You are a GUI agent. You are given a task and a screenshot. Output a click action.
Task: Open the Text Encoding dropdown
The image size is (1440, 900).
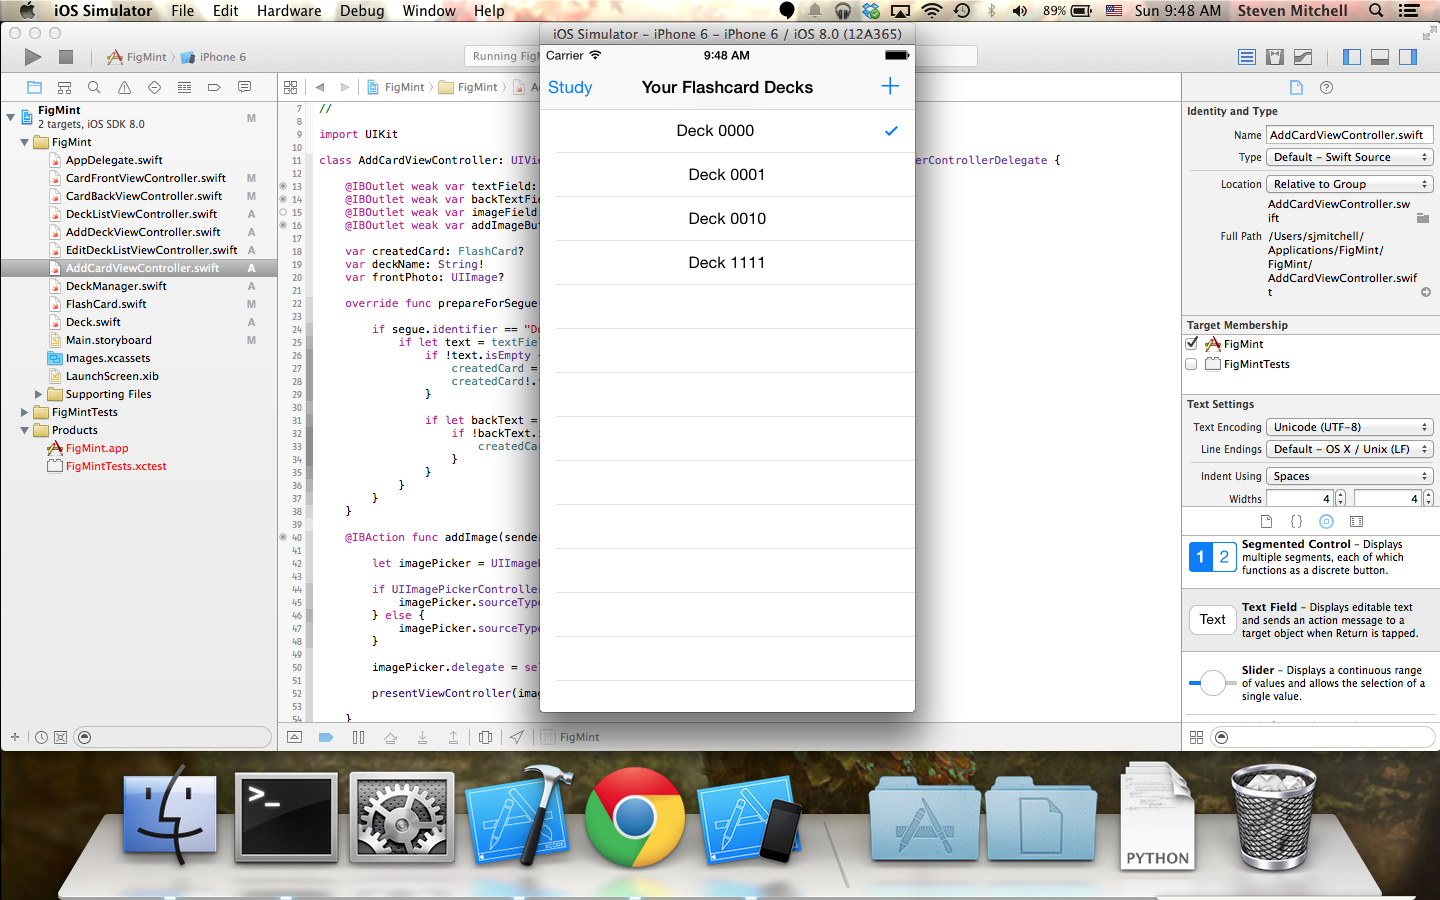[x=1350, y=427]
